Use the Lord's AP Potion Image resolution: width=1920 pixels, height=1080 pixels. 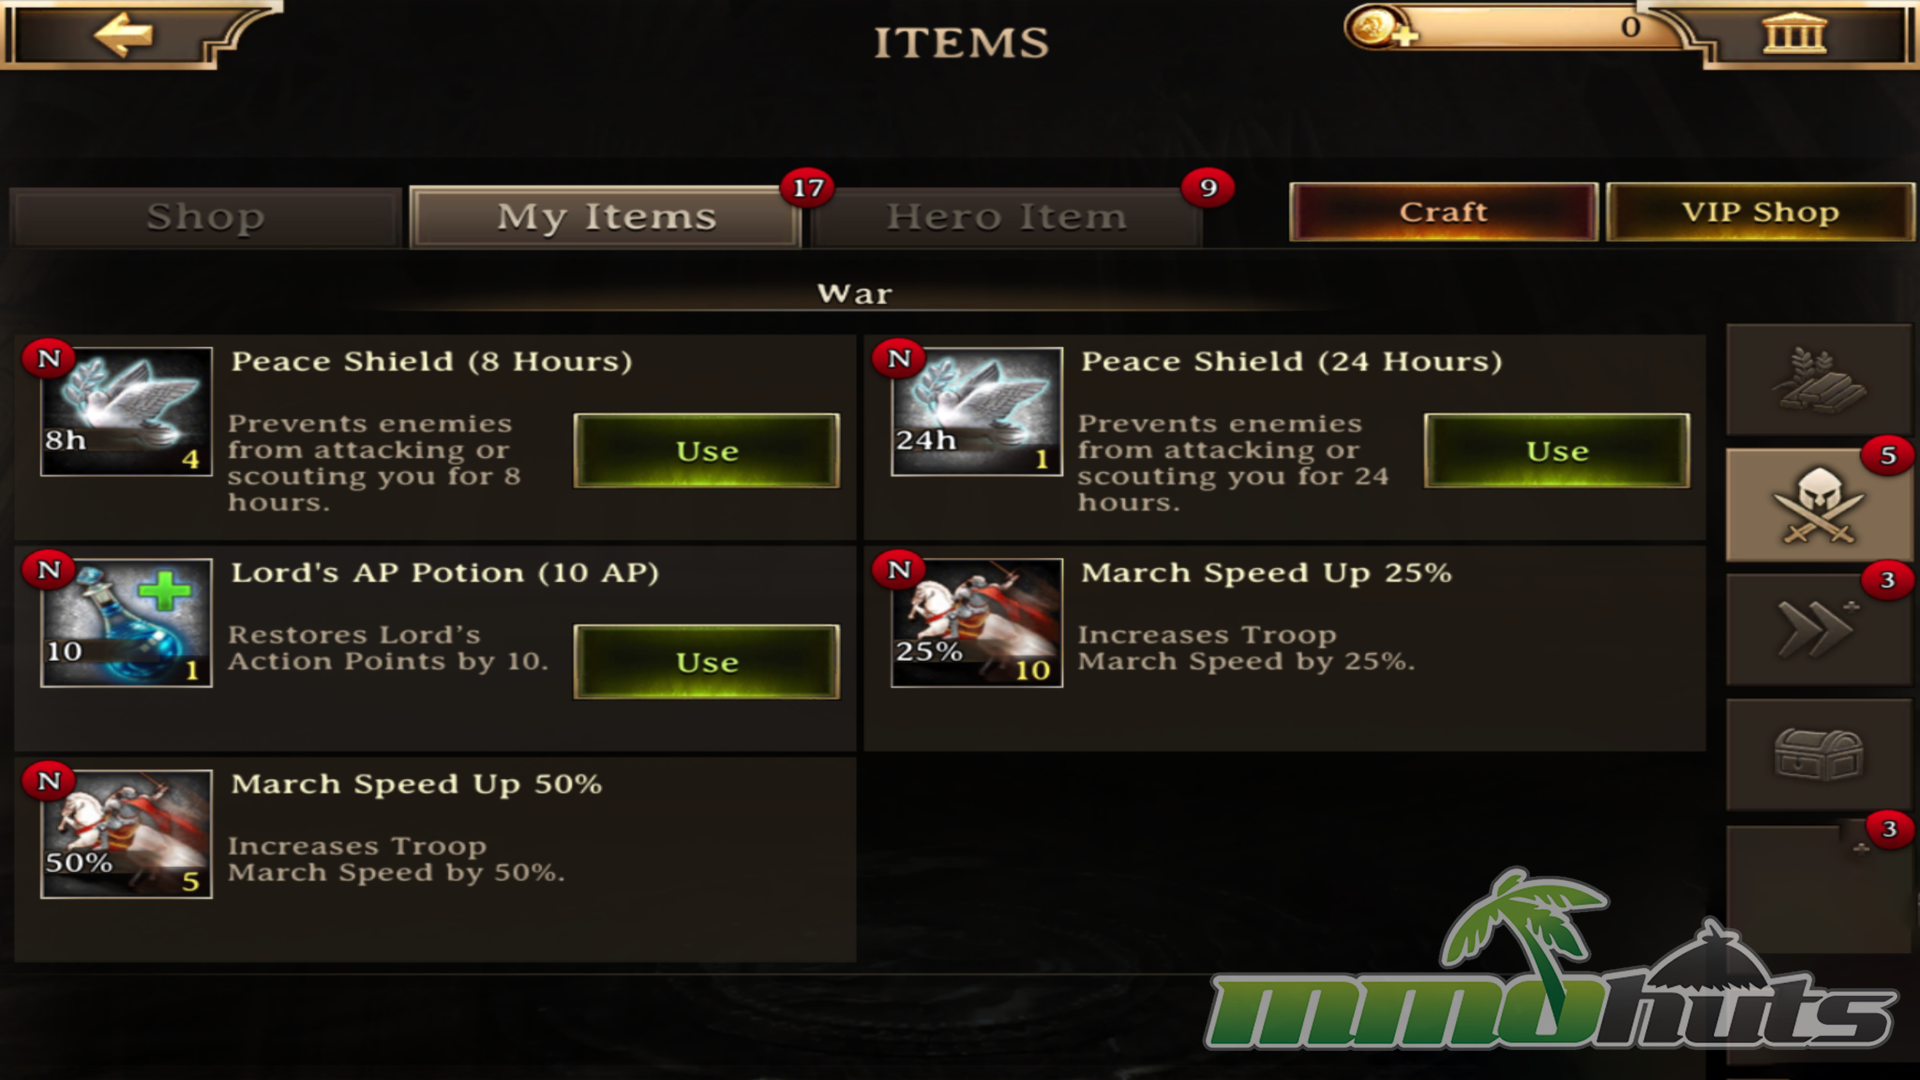coord(707,662)
